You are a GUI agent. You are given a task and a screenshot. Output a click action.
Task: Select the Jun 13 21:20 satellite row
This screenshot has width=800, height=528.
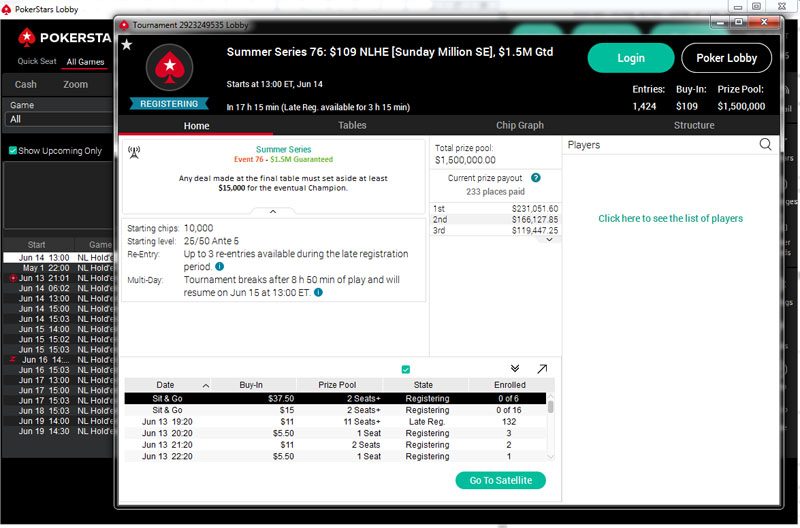click(335, 445)
